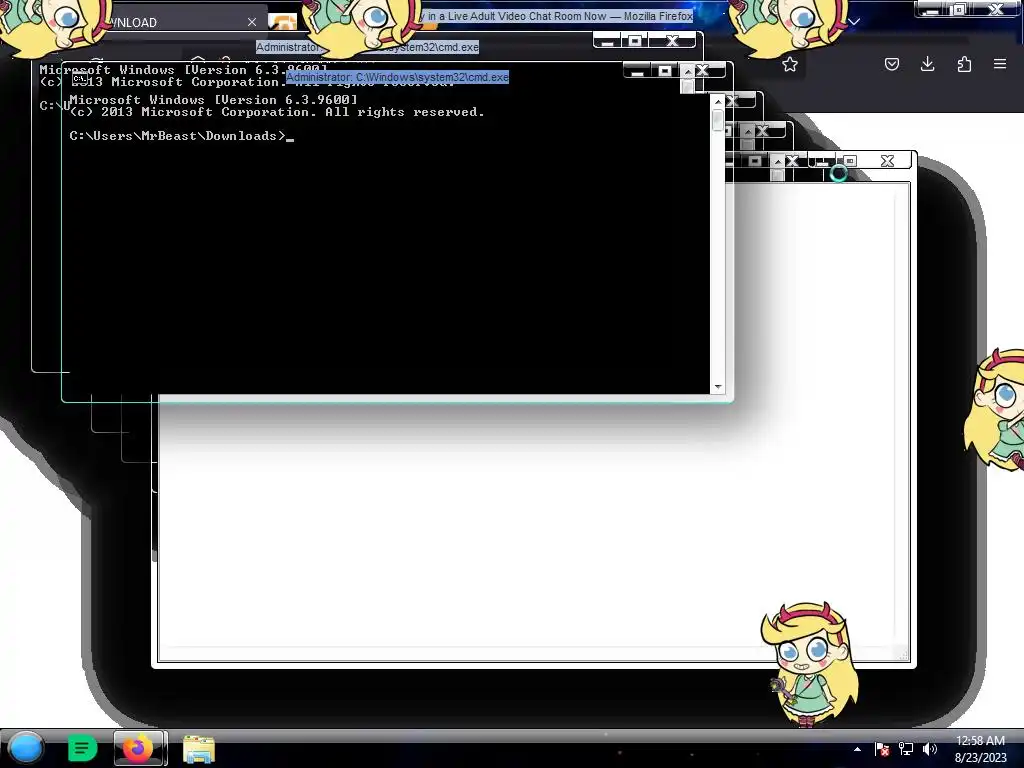Open File Explorer from the taskbar
The image size is (1024, 768).
(x=199, y=749)
